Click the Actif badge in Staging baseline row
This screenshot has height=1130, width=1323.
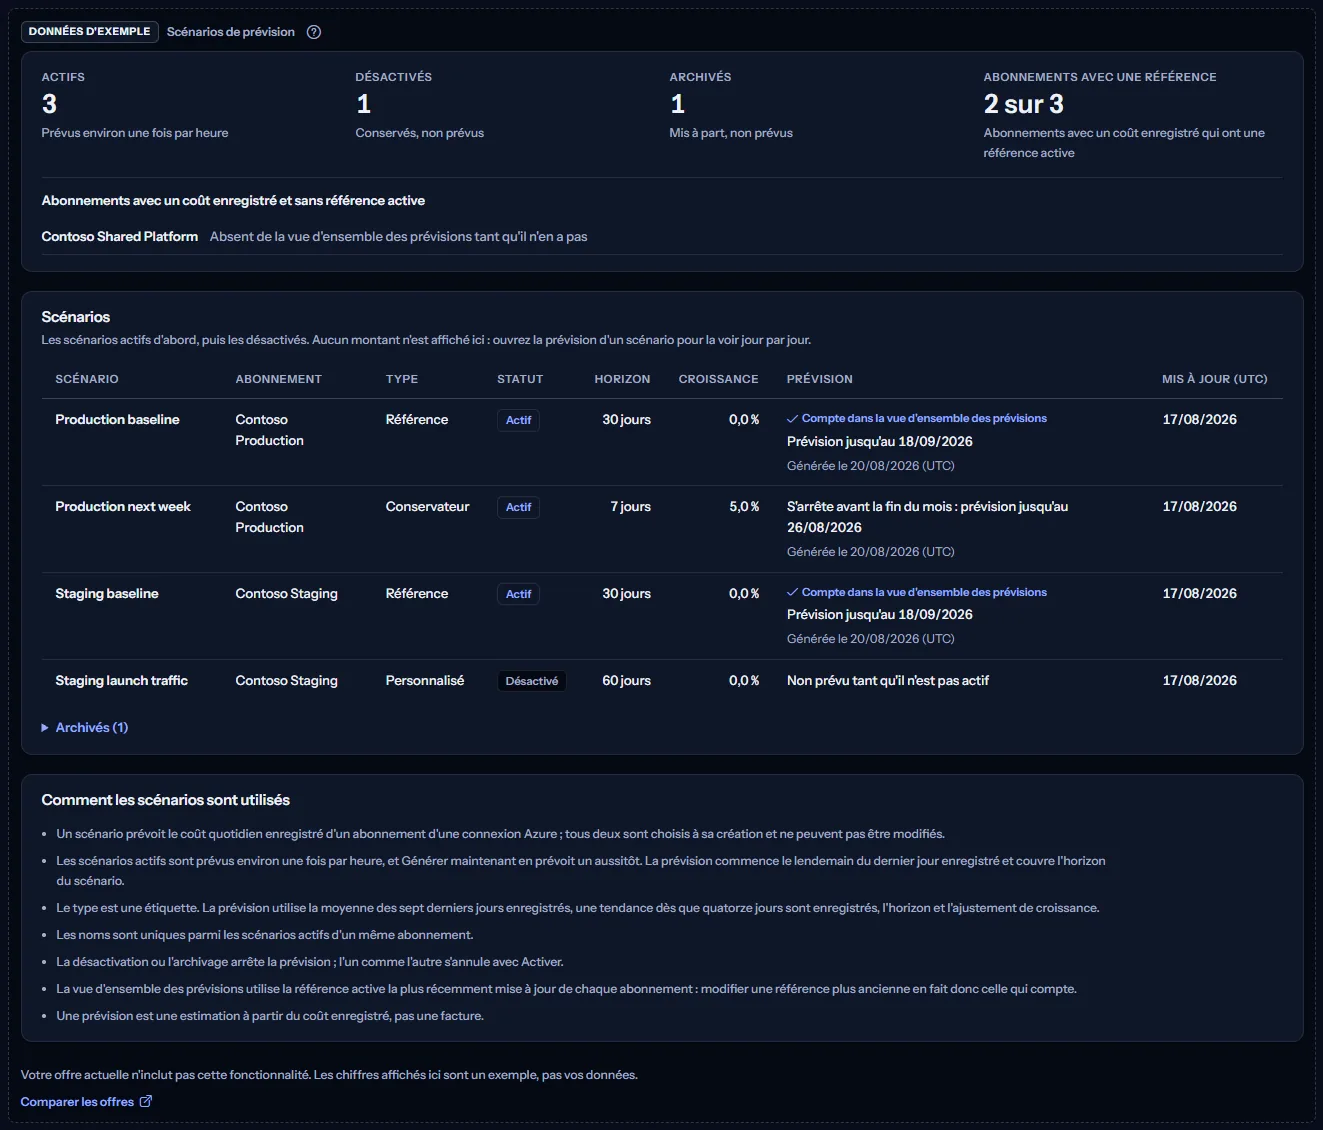pos(518,594)
